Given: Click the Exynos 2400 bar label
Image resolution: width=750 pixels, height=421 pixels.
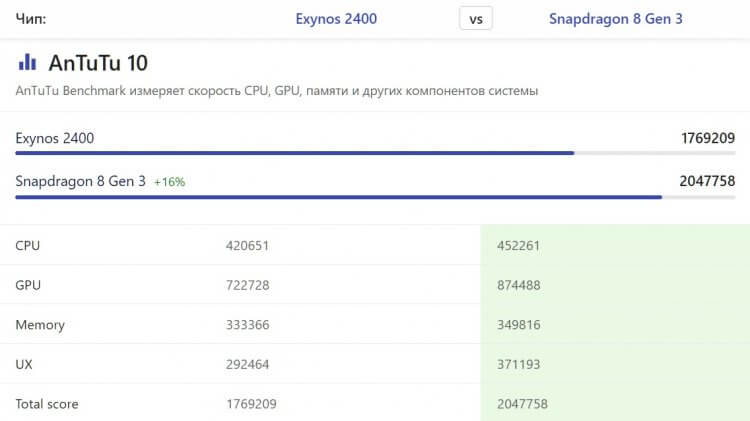Looking at the screenshot, I should (55, 138).
